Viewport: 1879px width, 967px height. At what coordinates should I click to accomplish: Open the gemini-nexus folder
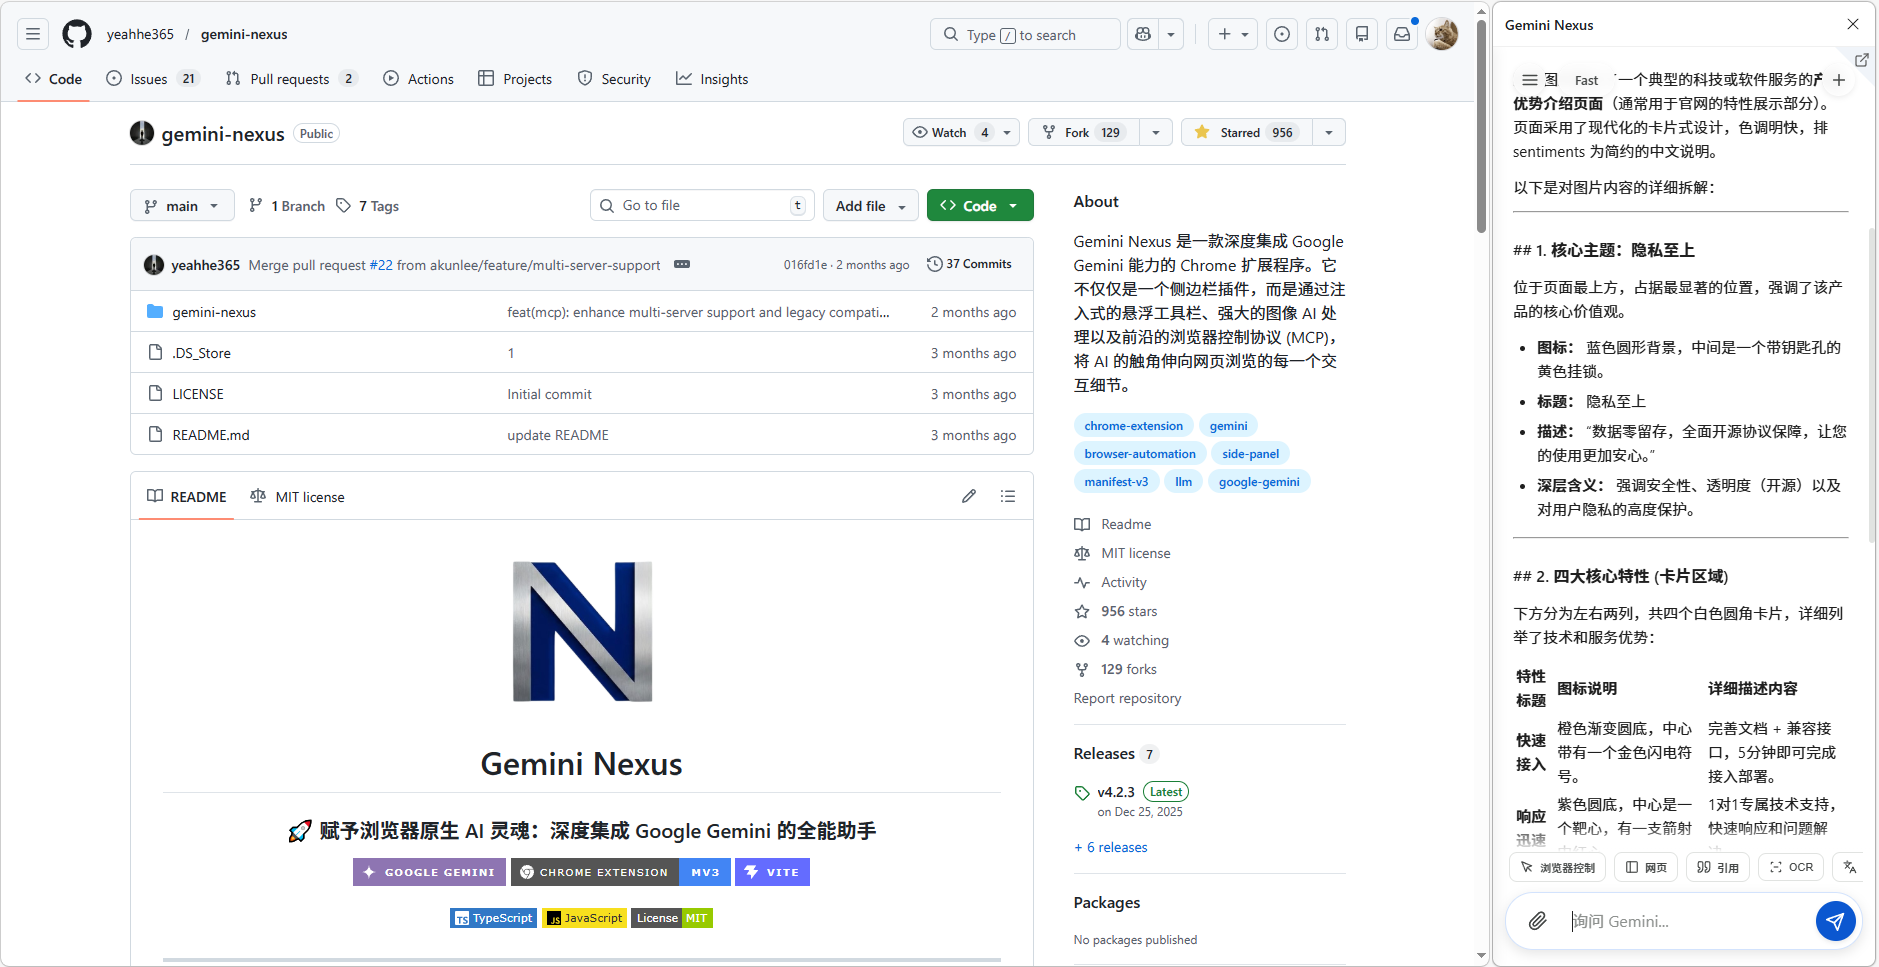[214, 312]
